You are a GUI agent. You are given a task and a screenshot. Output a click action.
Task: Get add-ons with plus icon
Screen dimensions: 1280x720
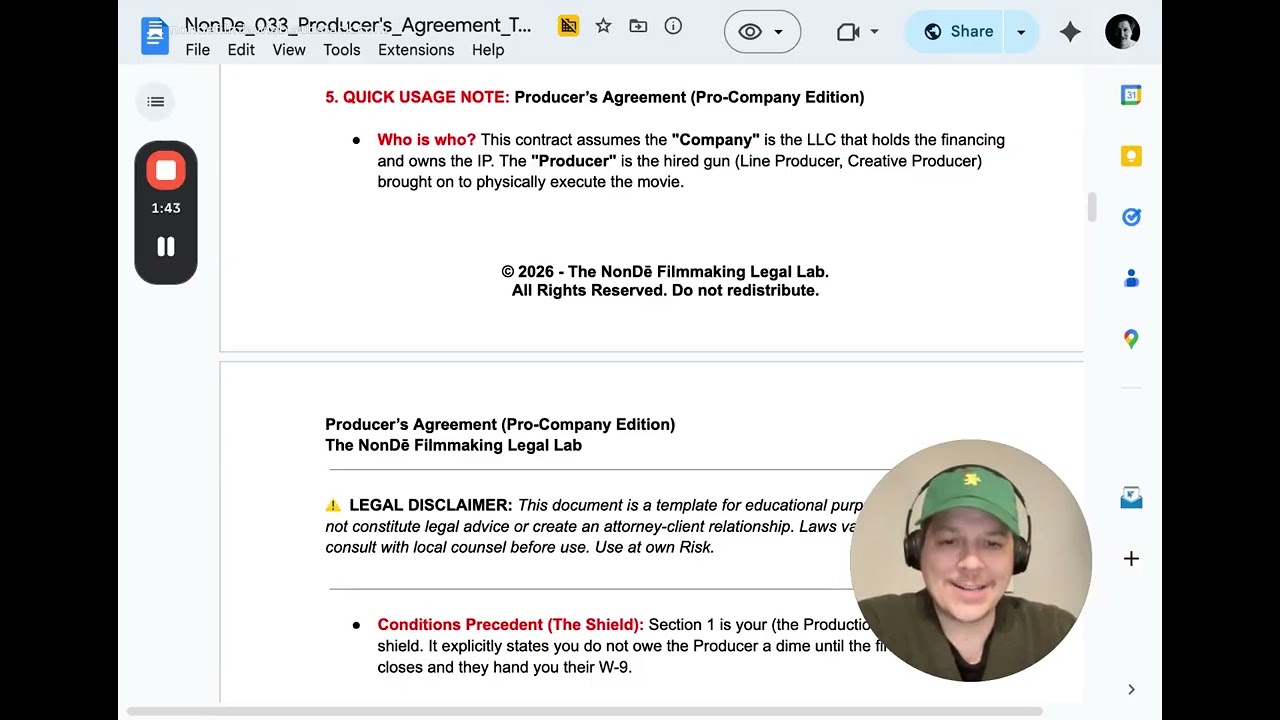coord(1131,559)
